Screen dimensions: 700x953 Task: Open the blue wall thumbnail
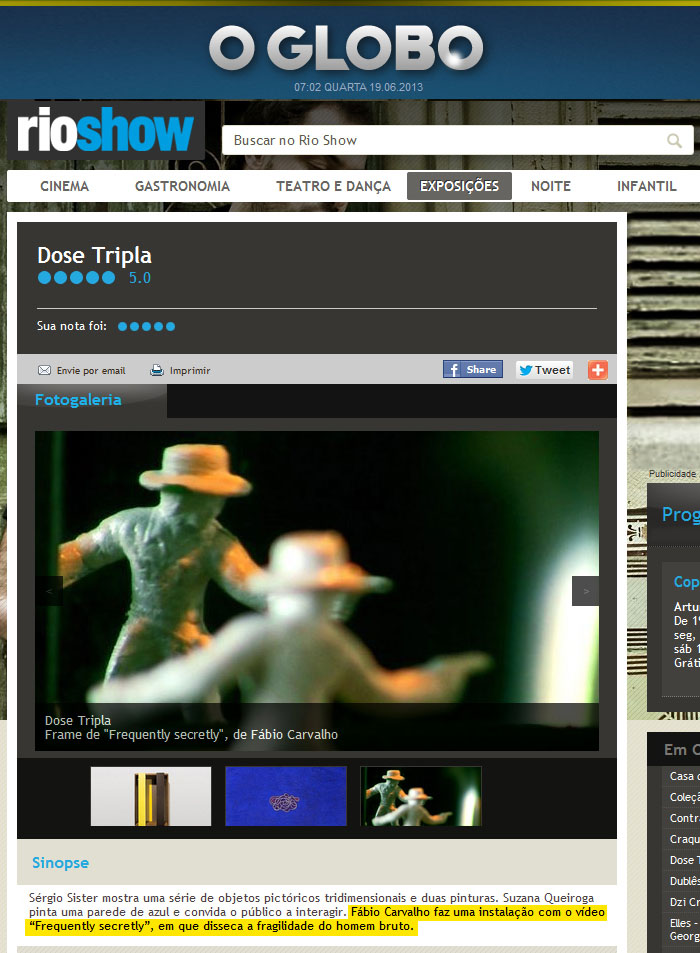tap(286, 796)
